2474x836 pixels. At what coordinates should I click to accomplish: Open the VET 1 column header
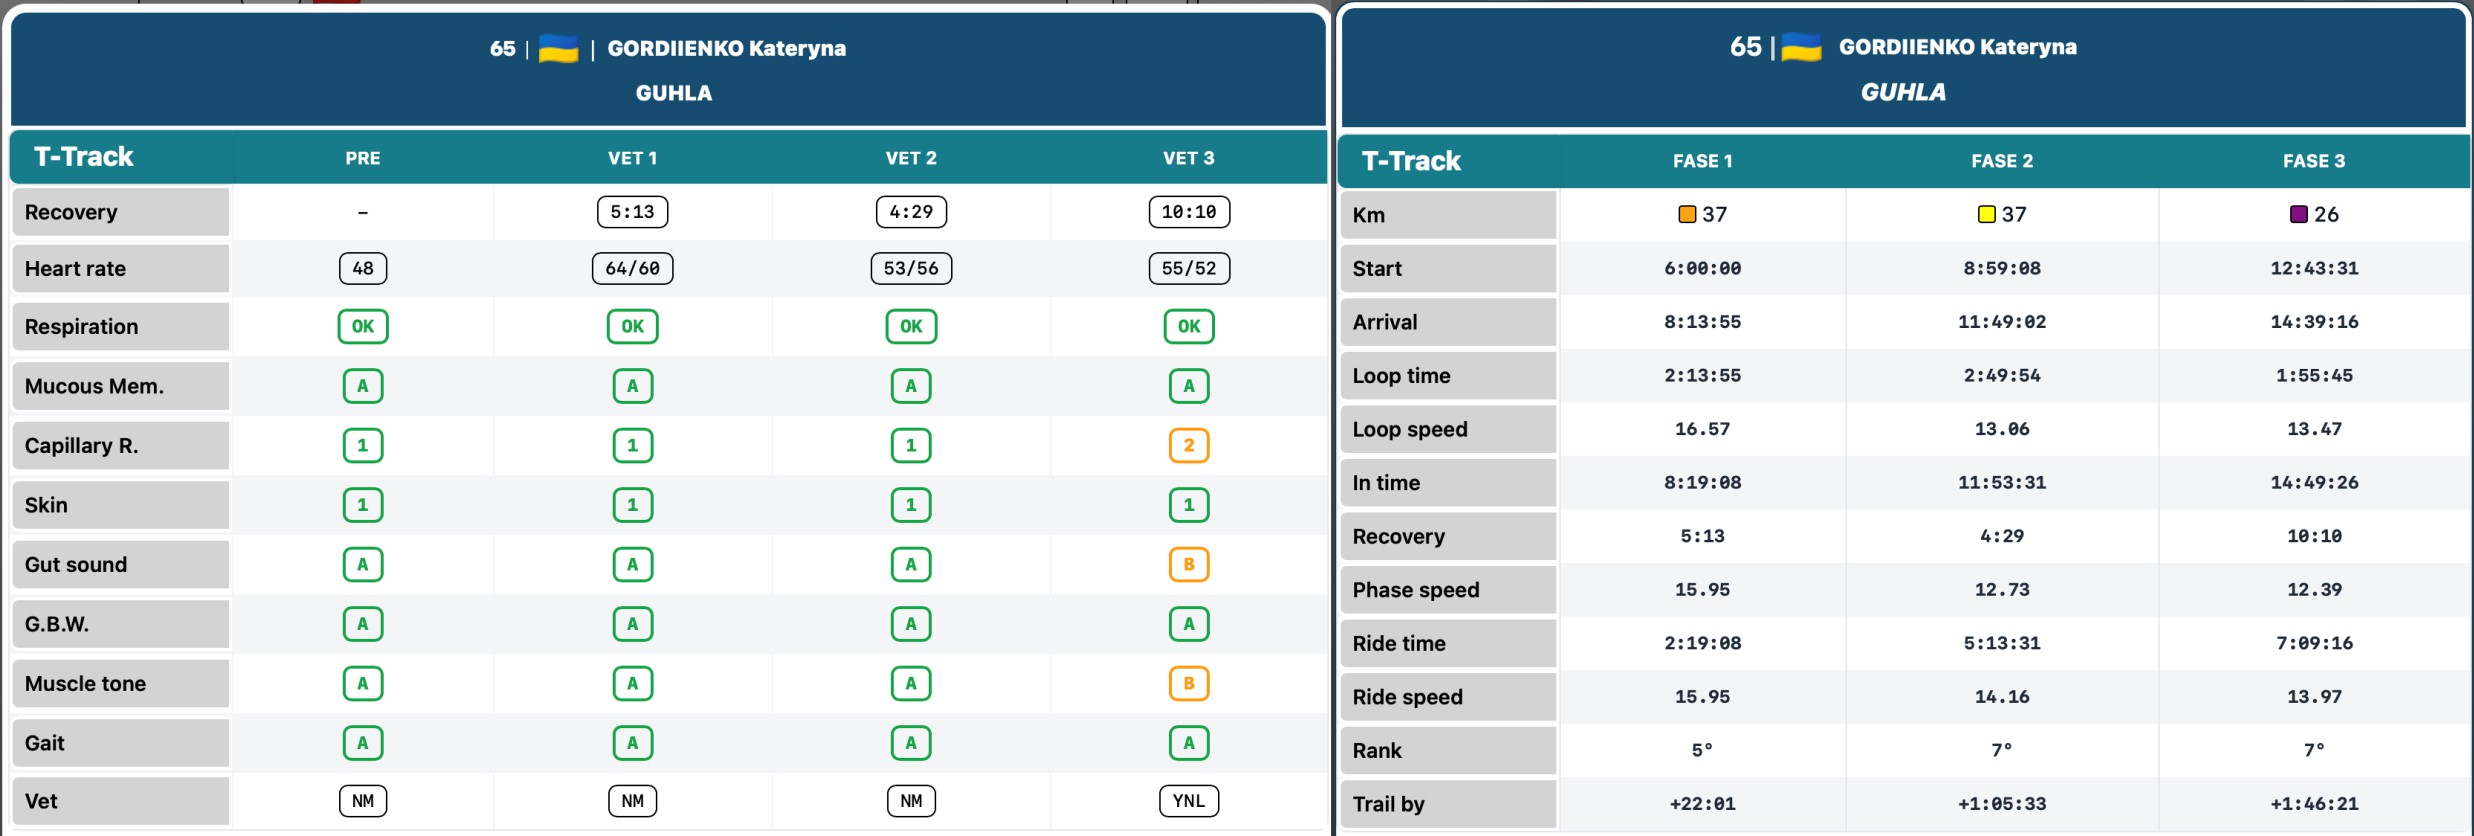point(632,158)
